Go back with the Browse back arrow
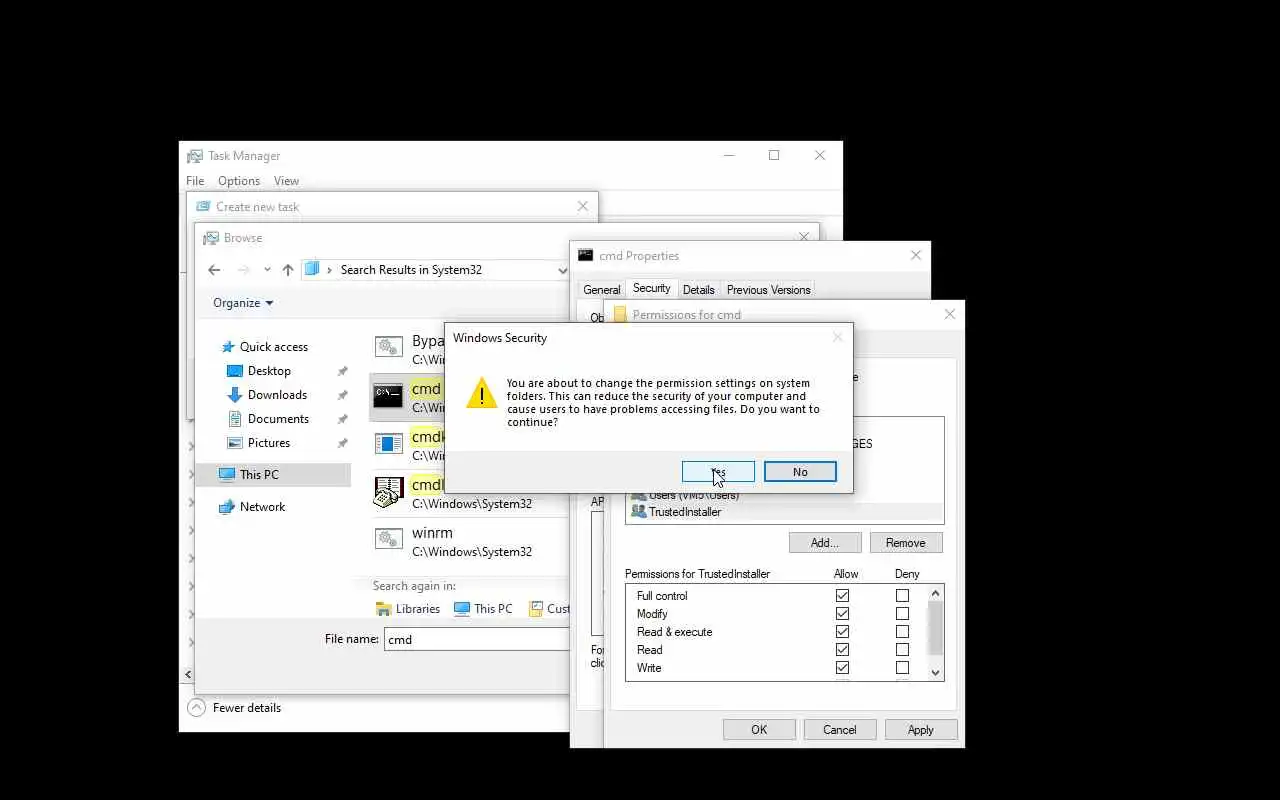Image resolution: width=1280 pixels, height=800 pixels. (x=214, y=270)
